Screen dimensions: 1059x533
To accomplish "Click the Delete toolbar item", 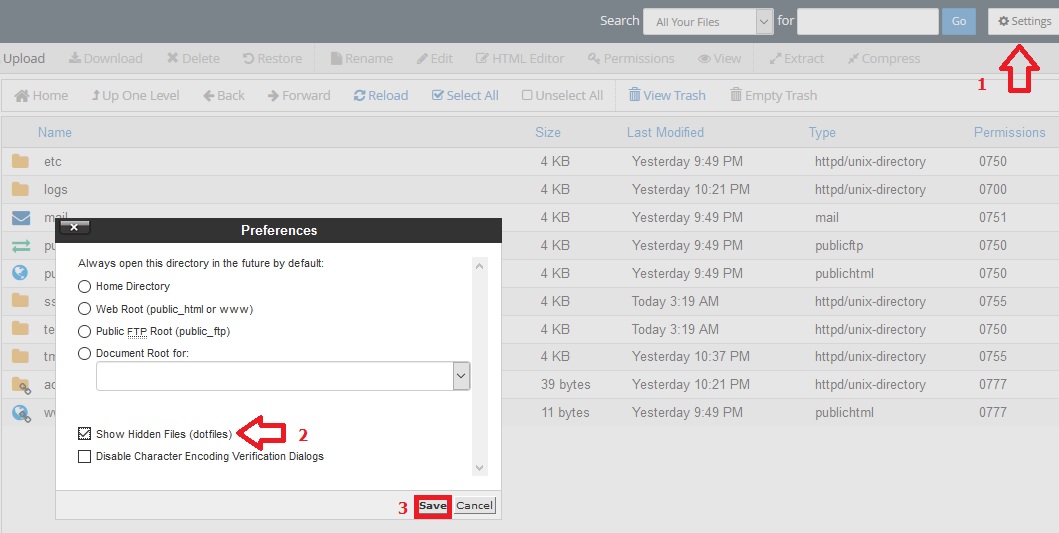I will 193,59.
